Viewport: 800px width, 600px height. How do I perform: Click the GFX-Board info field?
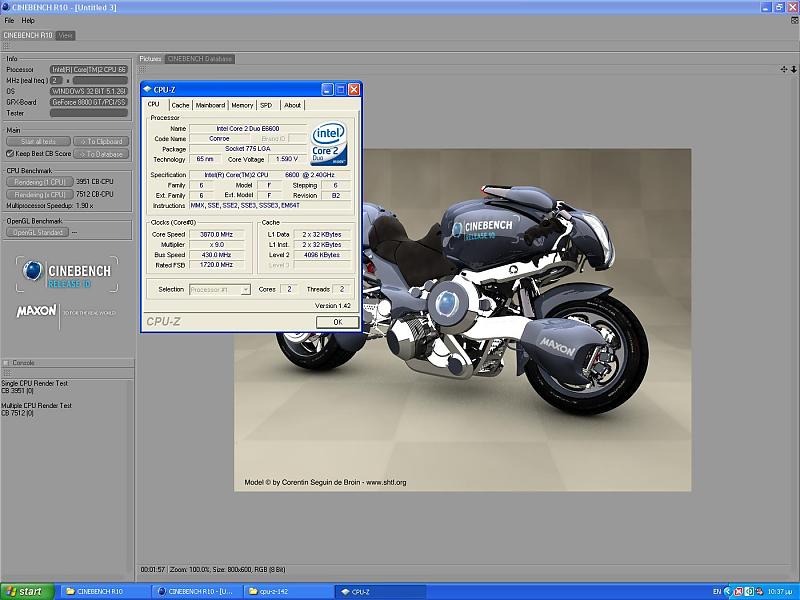tap(89, 102)
